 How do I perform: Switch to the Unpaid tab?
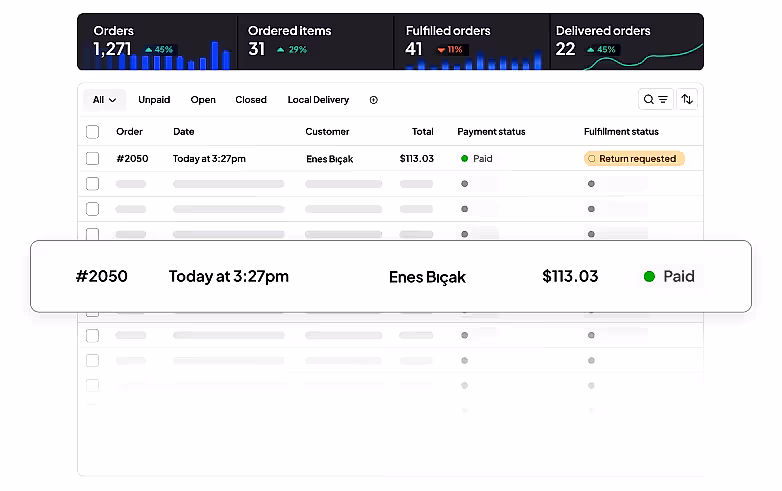pos(154,100)
